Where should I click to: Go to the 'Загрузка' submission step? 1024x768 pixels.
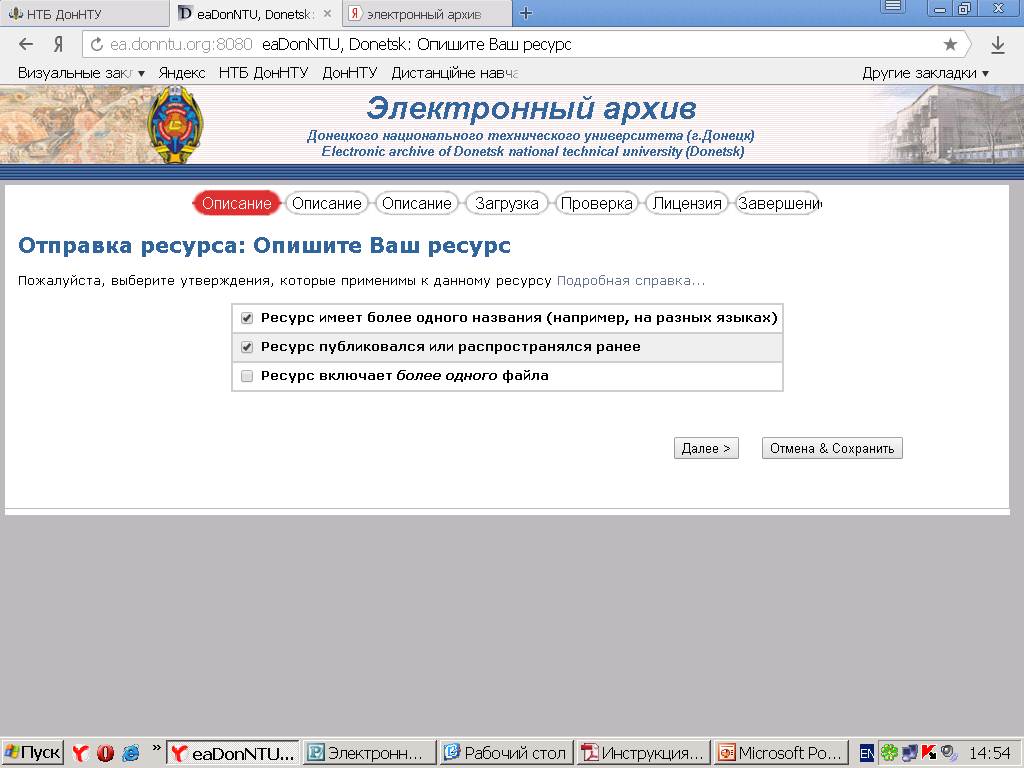pos(507,204)
